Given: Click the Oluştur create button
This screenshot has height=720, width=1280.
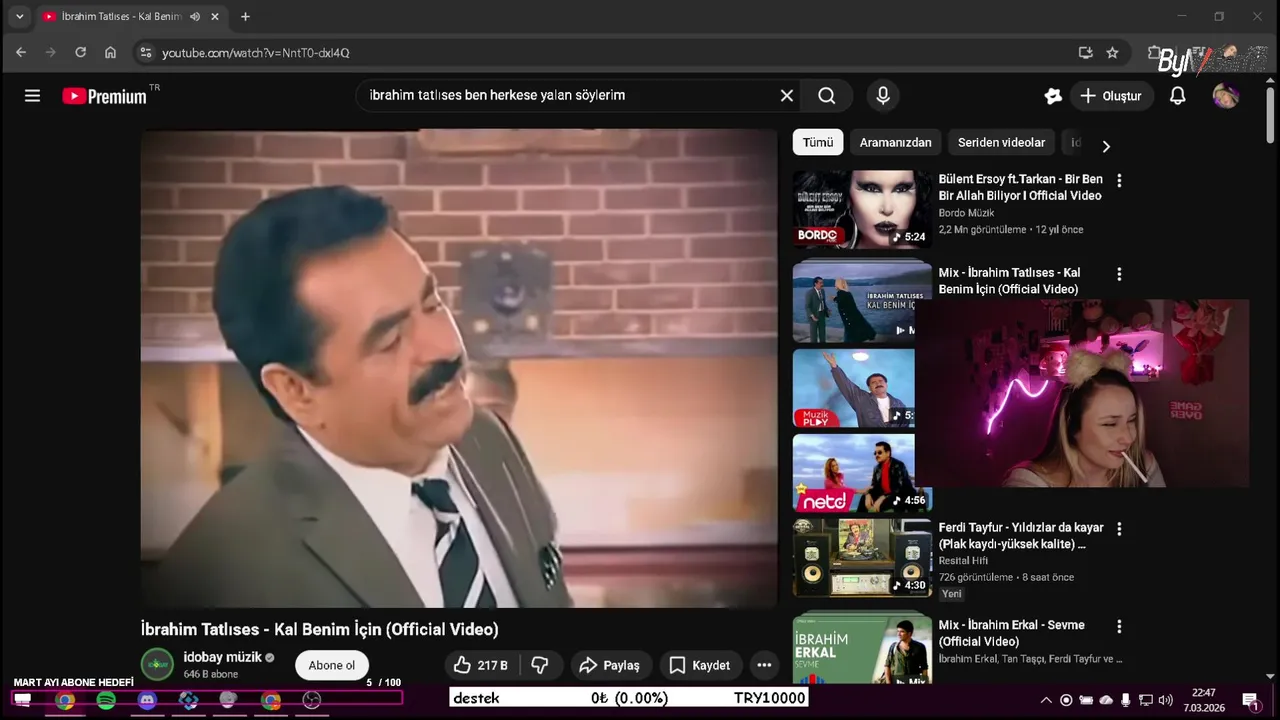Looking at the screenshot, I should 1111,96.
